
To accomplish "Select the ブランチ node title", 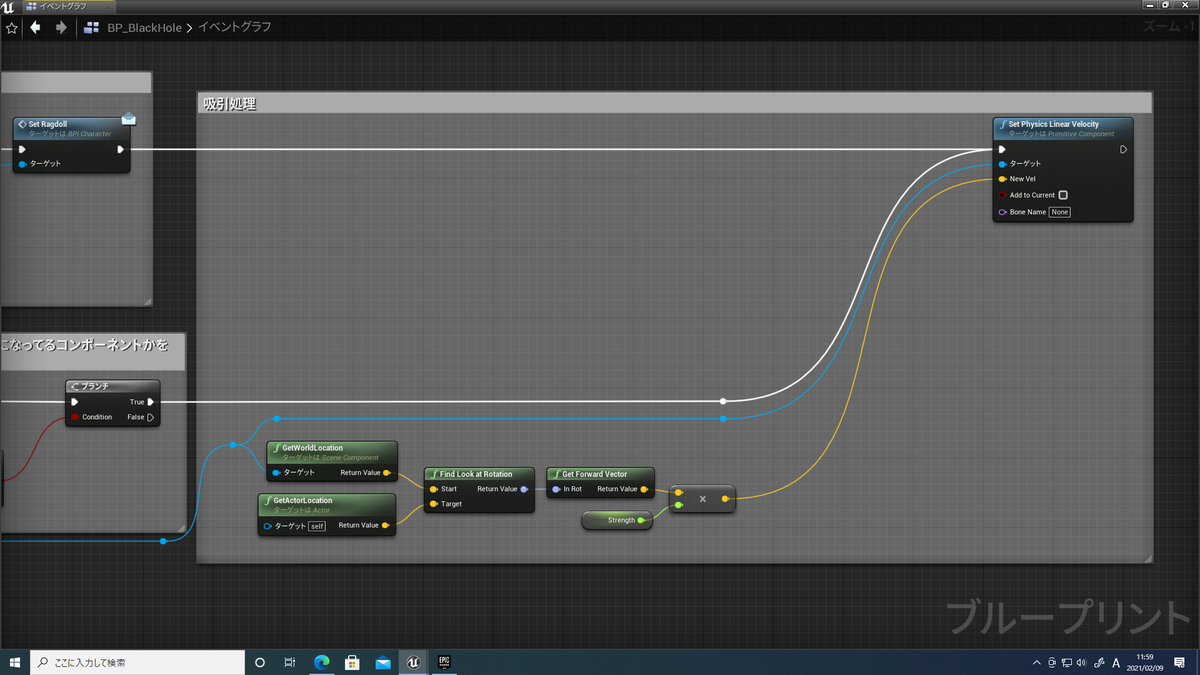I will click(x=93, y=386).
